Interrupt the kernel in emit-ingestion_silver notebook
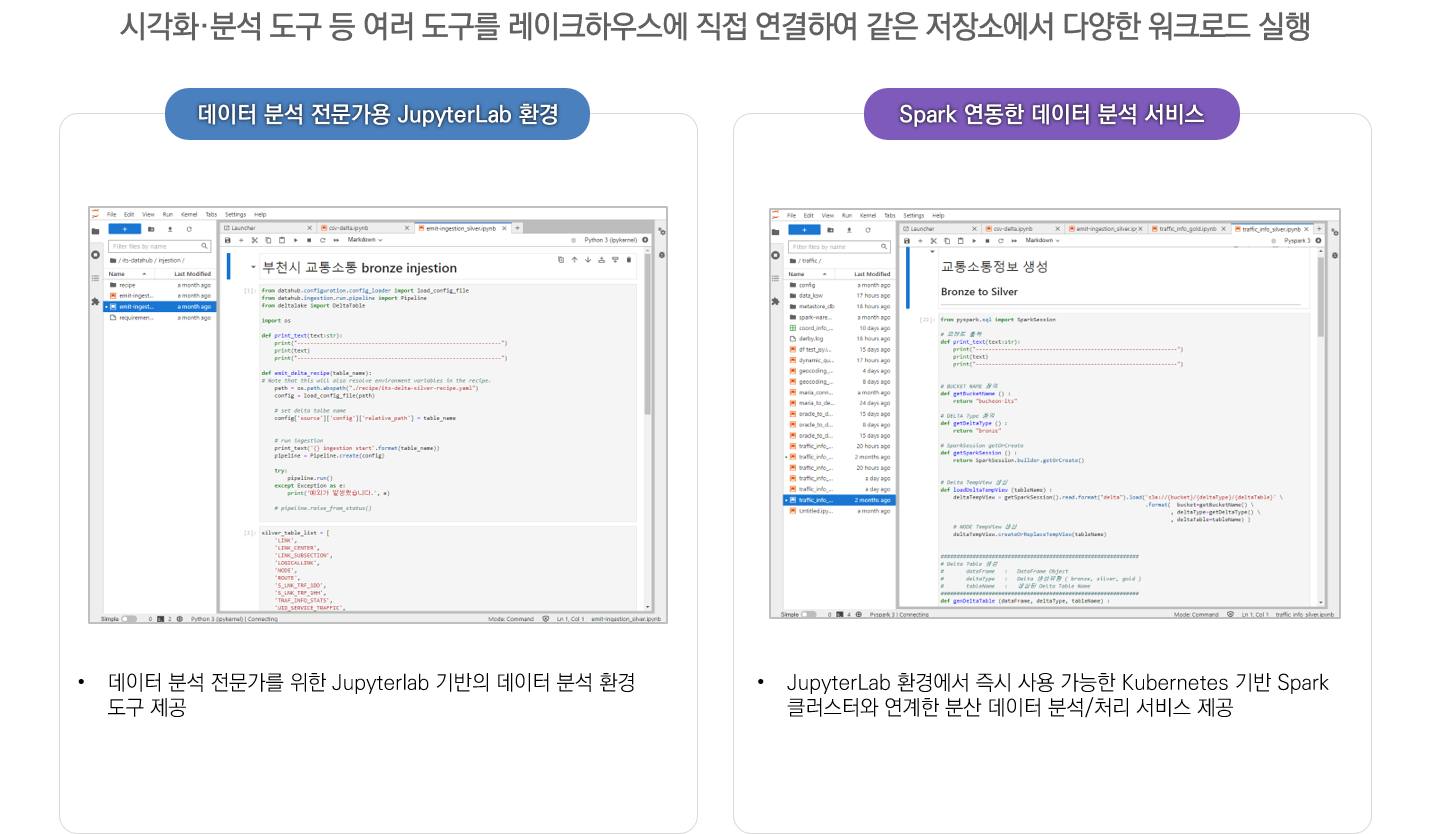The image size is (1429, 834). click(x=309, y=240)
